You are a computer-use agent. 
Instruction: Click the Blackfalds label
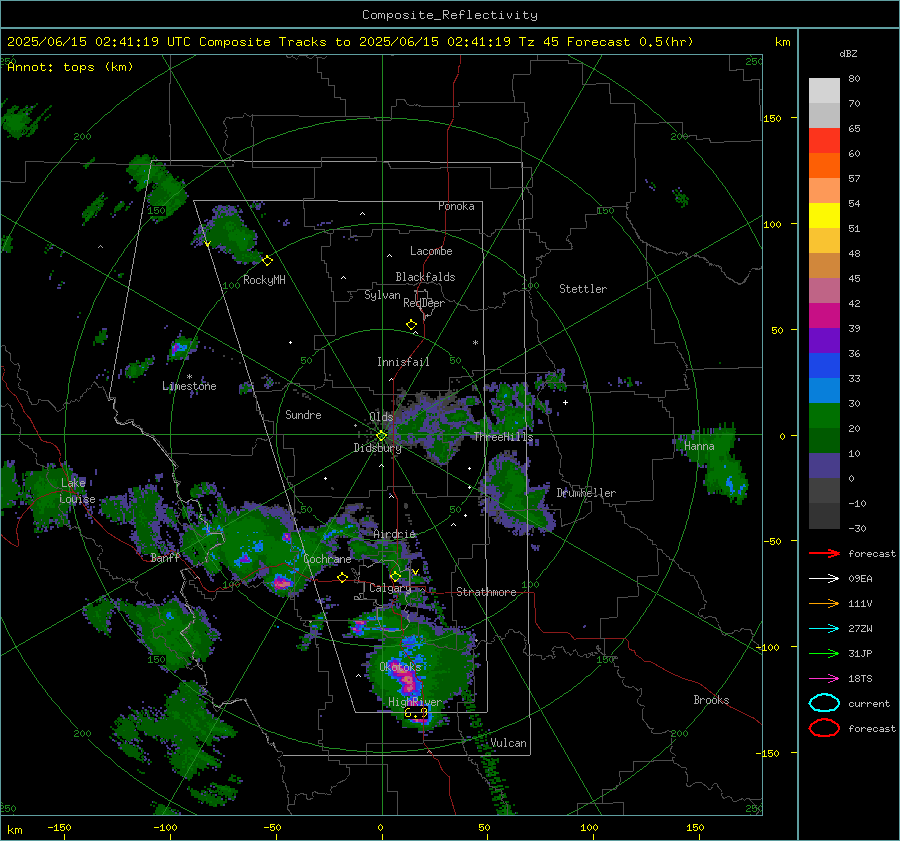(x=425, y=277)
